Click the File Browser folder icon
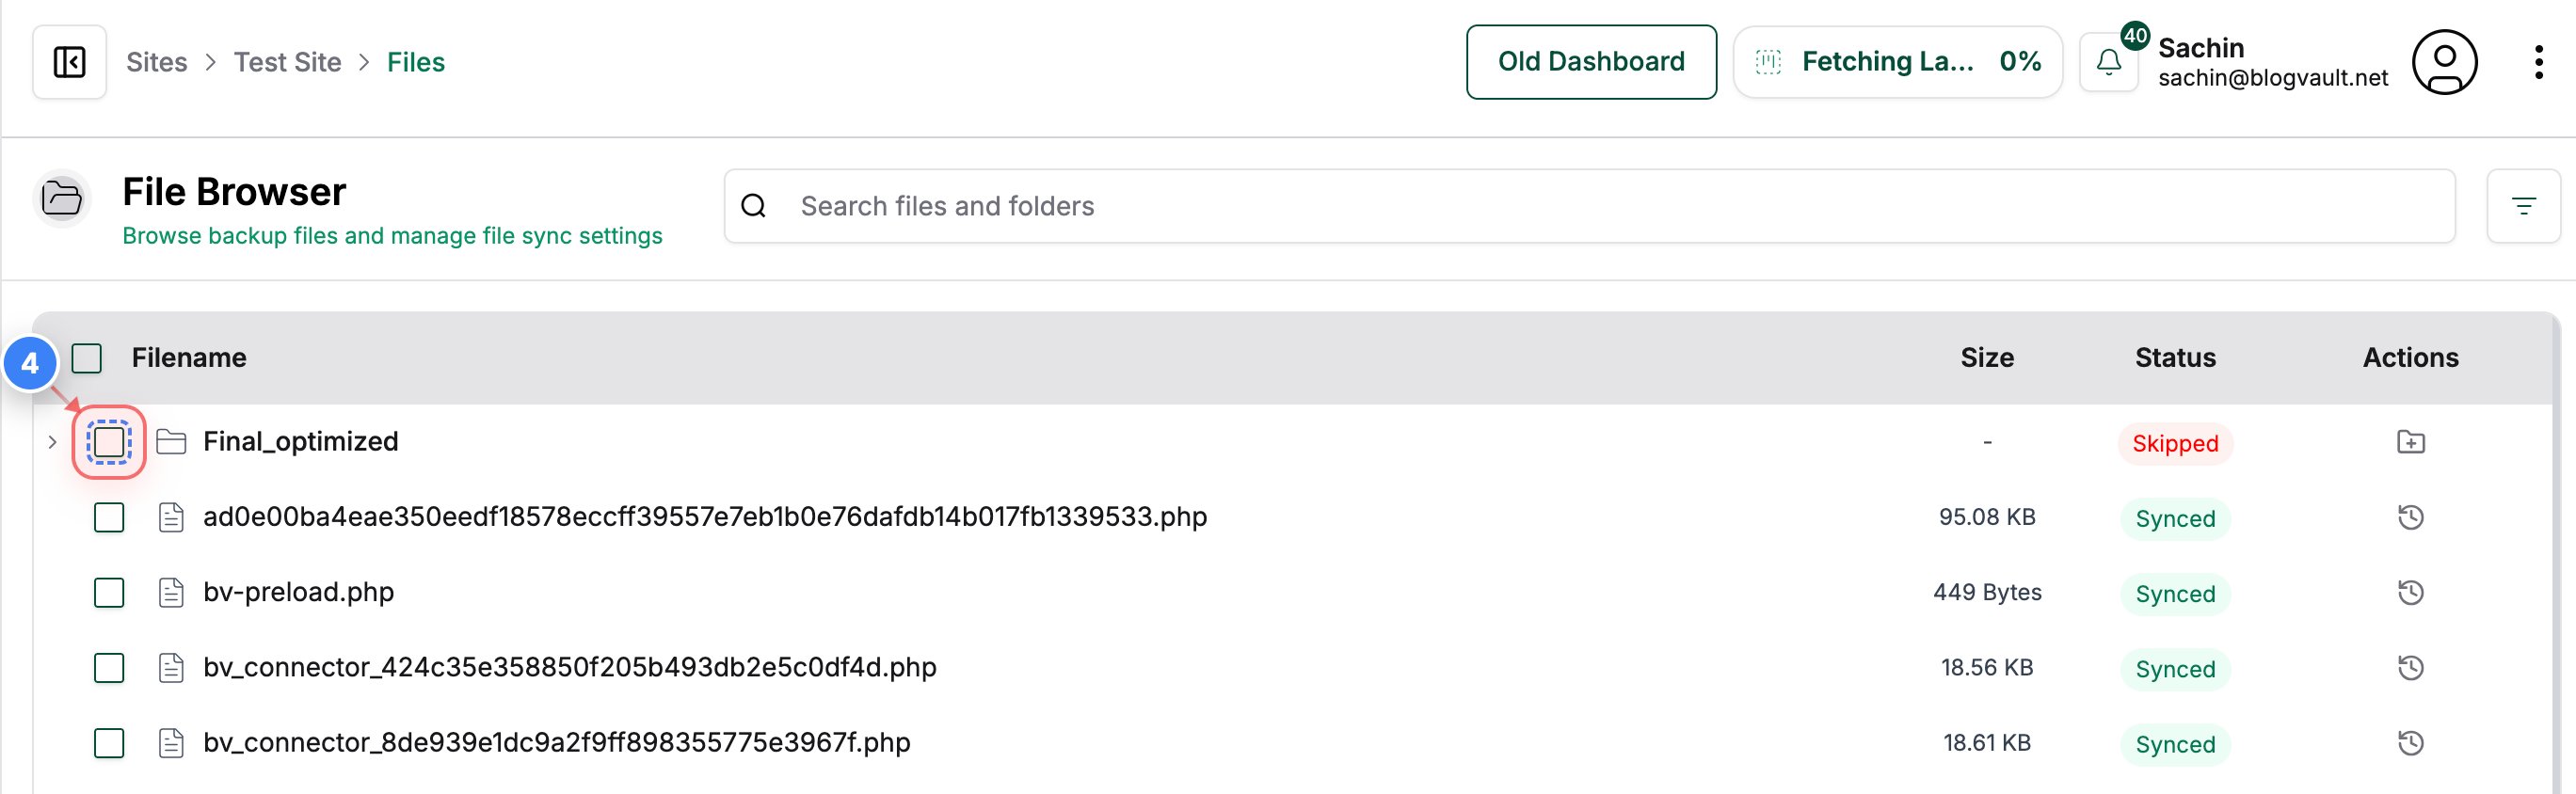2576x794 pixels. point(61,198)
